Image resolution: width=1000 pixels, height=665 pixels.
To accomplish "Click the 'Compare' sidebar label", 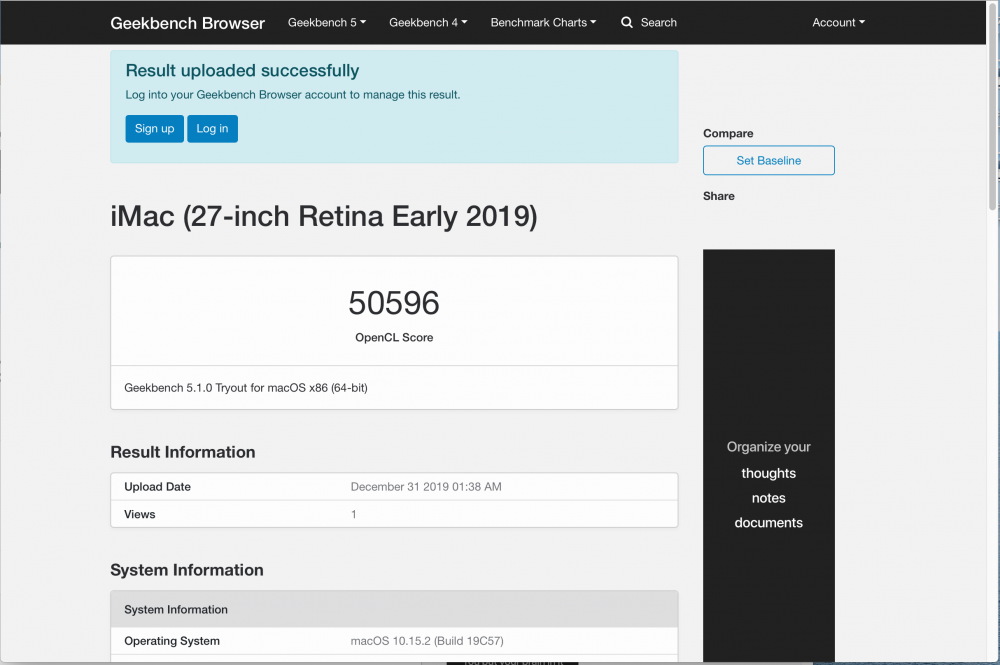I will (728, 133).
